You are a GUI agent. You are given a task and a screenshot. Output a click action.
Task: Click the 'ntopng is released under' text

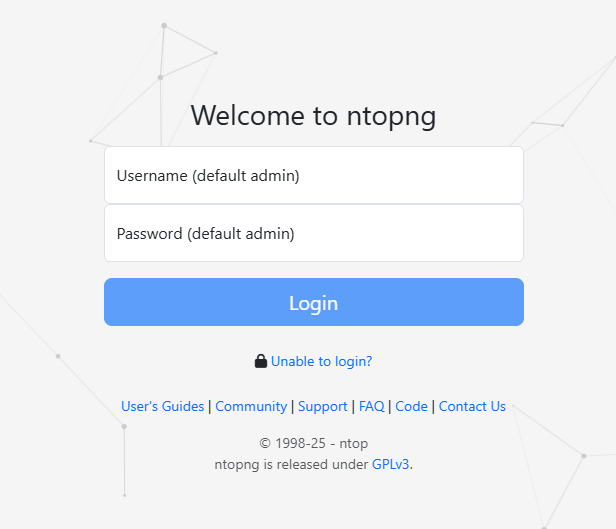click(x=291, y=464)
